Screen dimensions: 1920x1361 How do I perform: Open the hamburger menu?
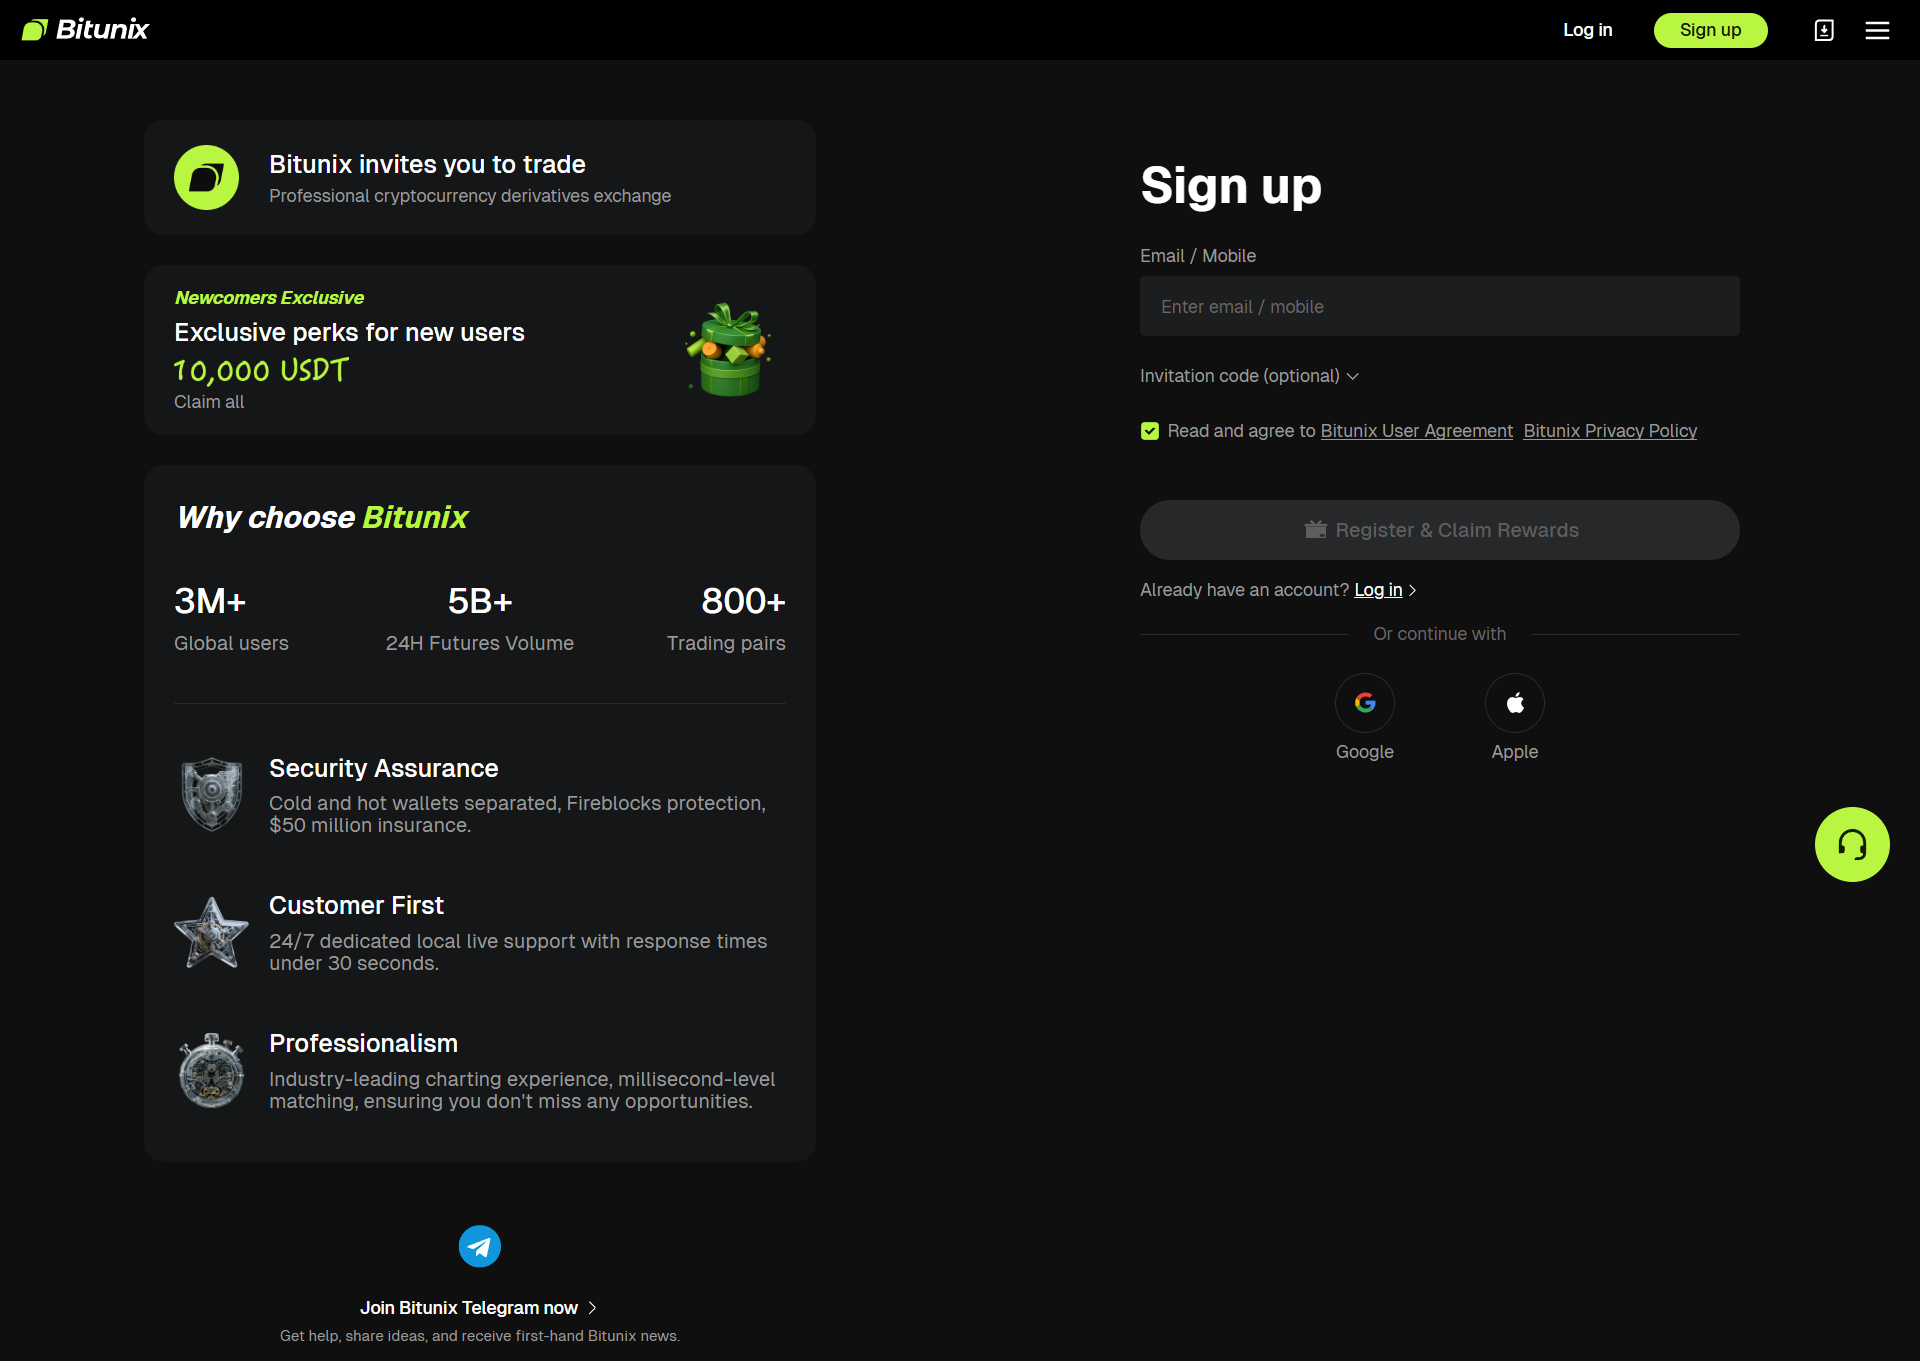pyautogui.click(x=1877, y=30)
